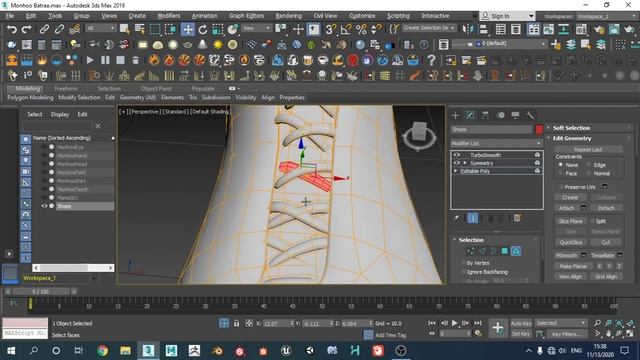The height and width of the screenshot is (360, 640).
Task: Expand the Symmetry modifier sub-levels
Action: [x=465, y=163]
